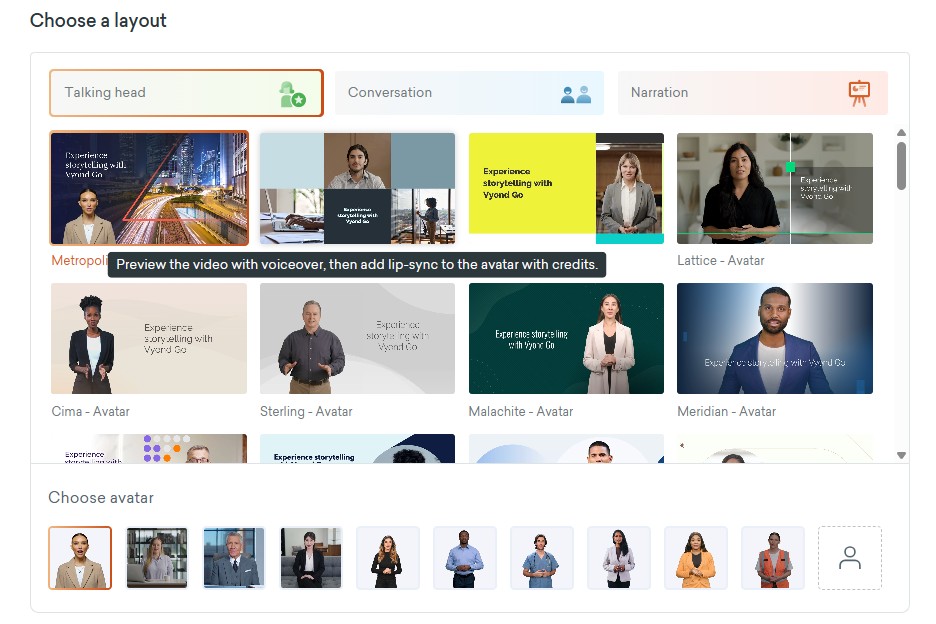Click the layout list scroll-down arrow
936x624 pixels.
coord(901,455)
